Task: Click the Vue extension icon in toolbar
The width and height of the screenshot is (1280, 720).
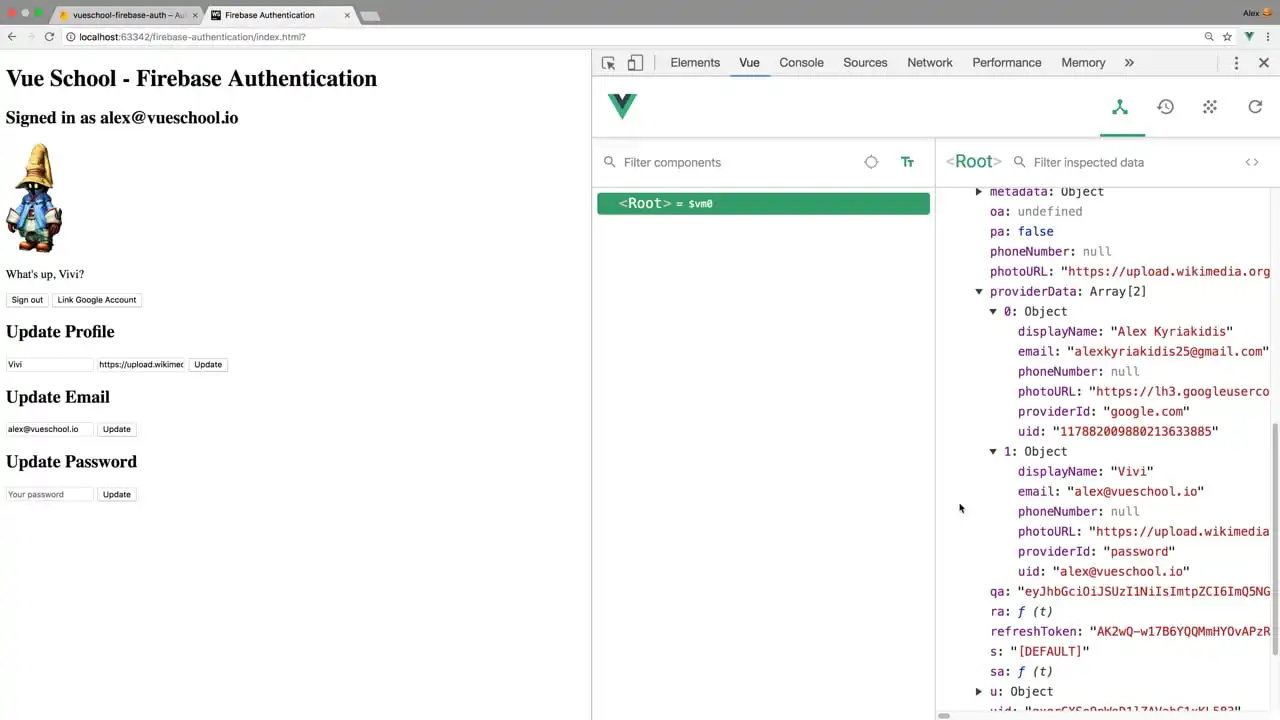Action: 1249,37
